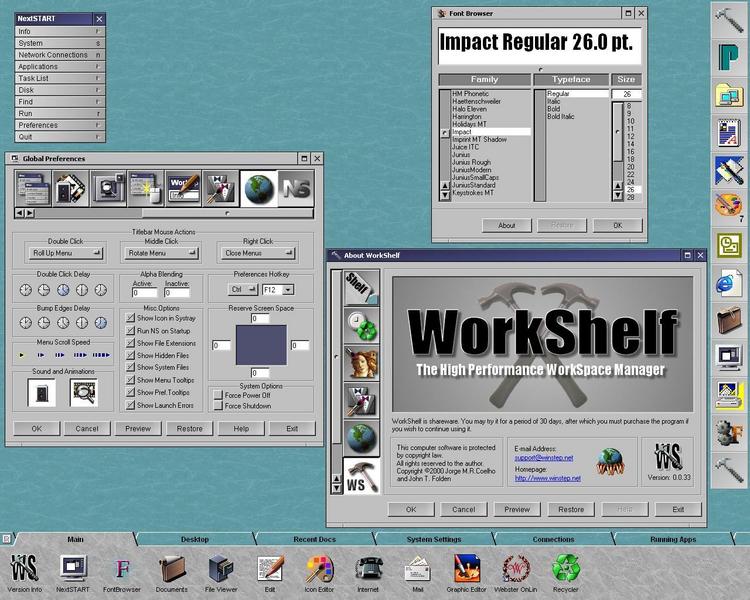Open the Internet telephone icon
Screen dimensions: 750x600
point(368,568)
